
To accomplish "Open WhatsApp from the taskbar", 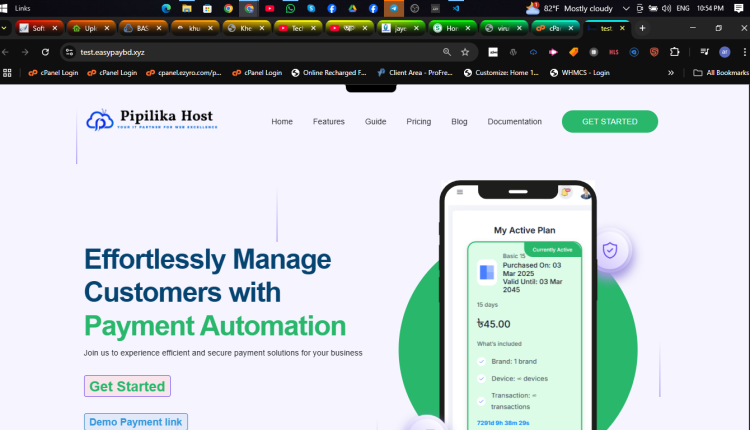I will click(290, 8).
